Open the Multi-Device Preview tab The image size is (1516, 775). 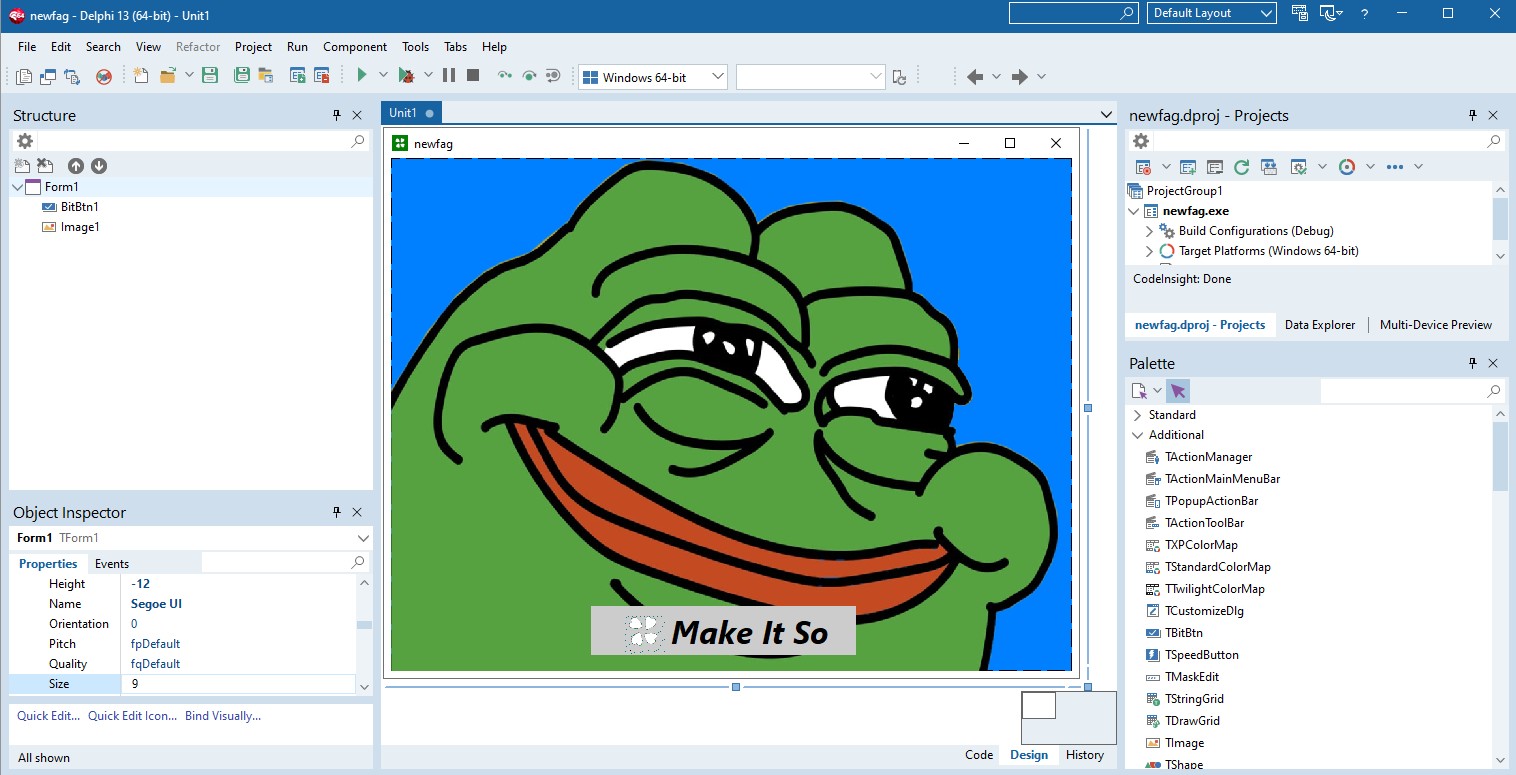coord(1436,325)
